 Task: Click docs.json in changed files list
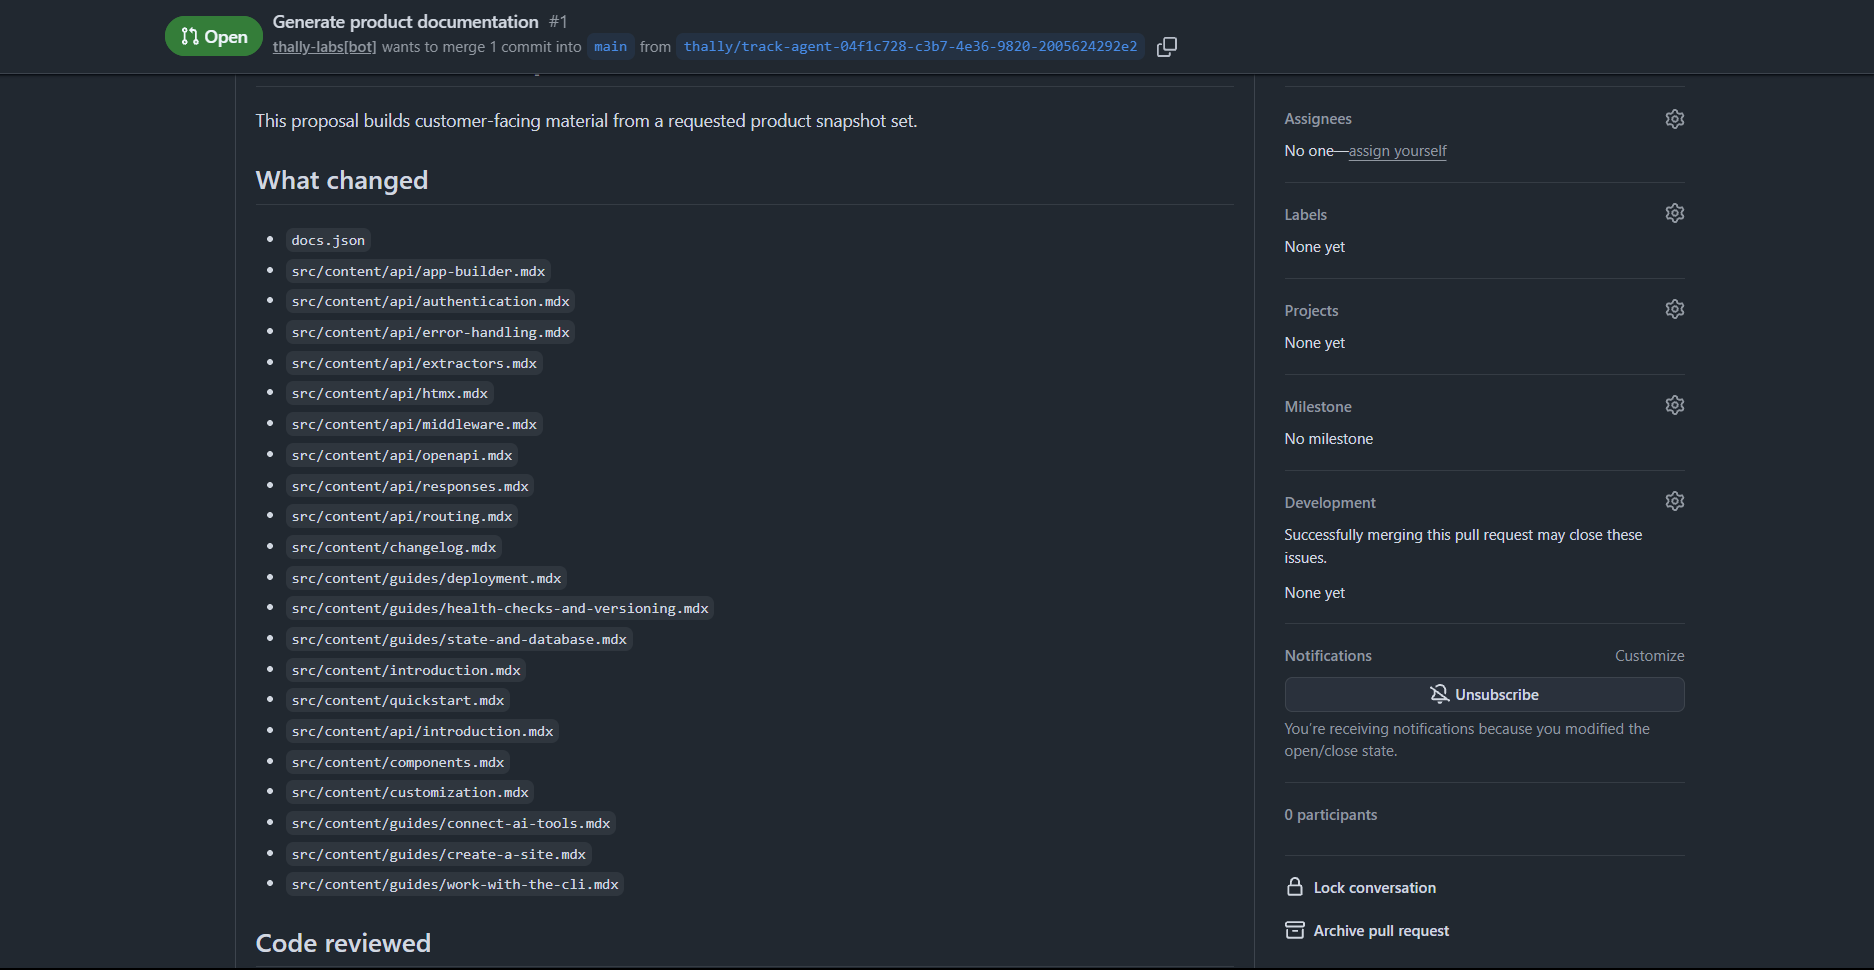[x=328, y=240]
